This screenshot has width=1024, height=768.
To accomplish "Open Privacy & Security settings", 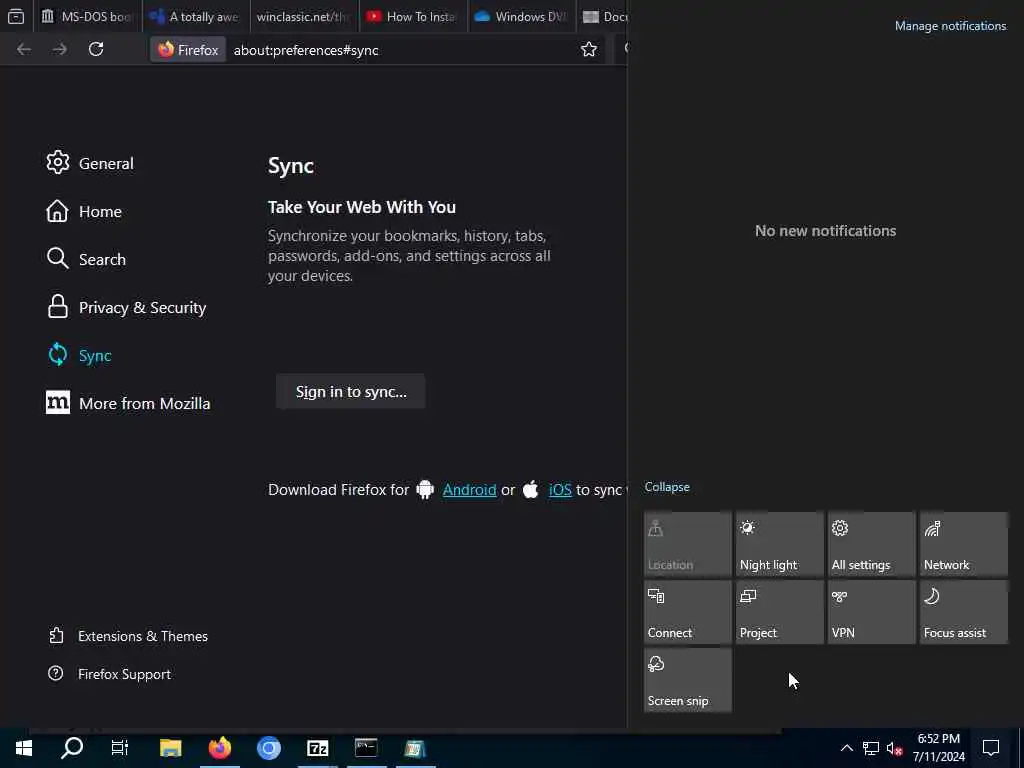I will click(127, 307).
